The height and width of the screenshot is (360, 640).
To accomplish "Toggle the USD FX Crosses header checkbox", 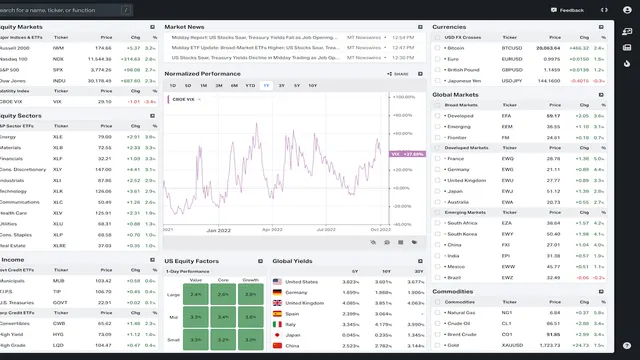I will (438, 38).
